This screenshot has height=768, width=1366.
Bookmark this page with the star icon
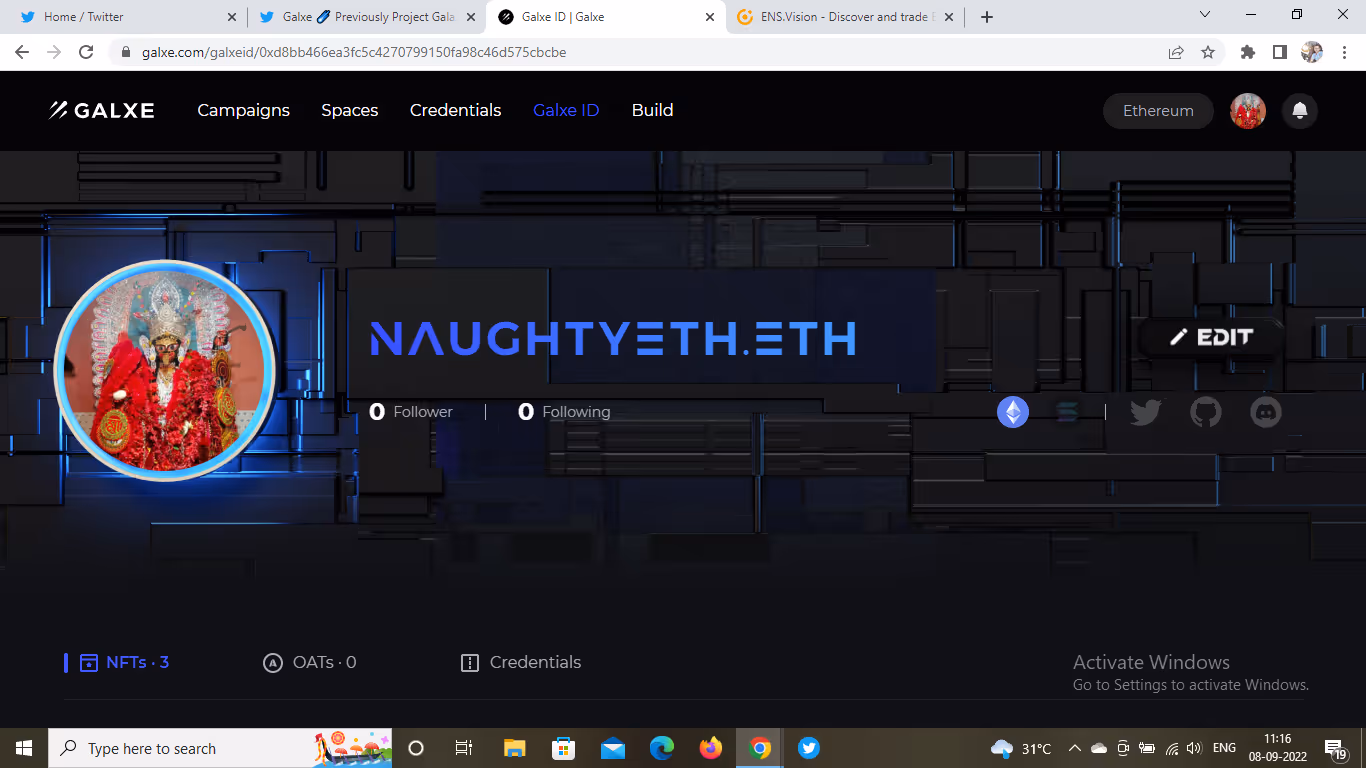point(1208,52)
